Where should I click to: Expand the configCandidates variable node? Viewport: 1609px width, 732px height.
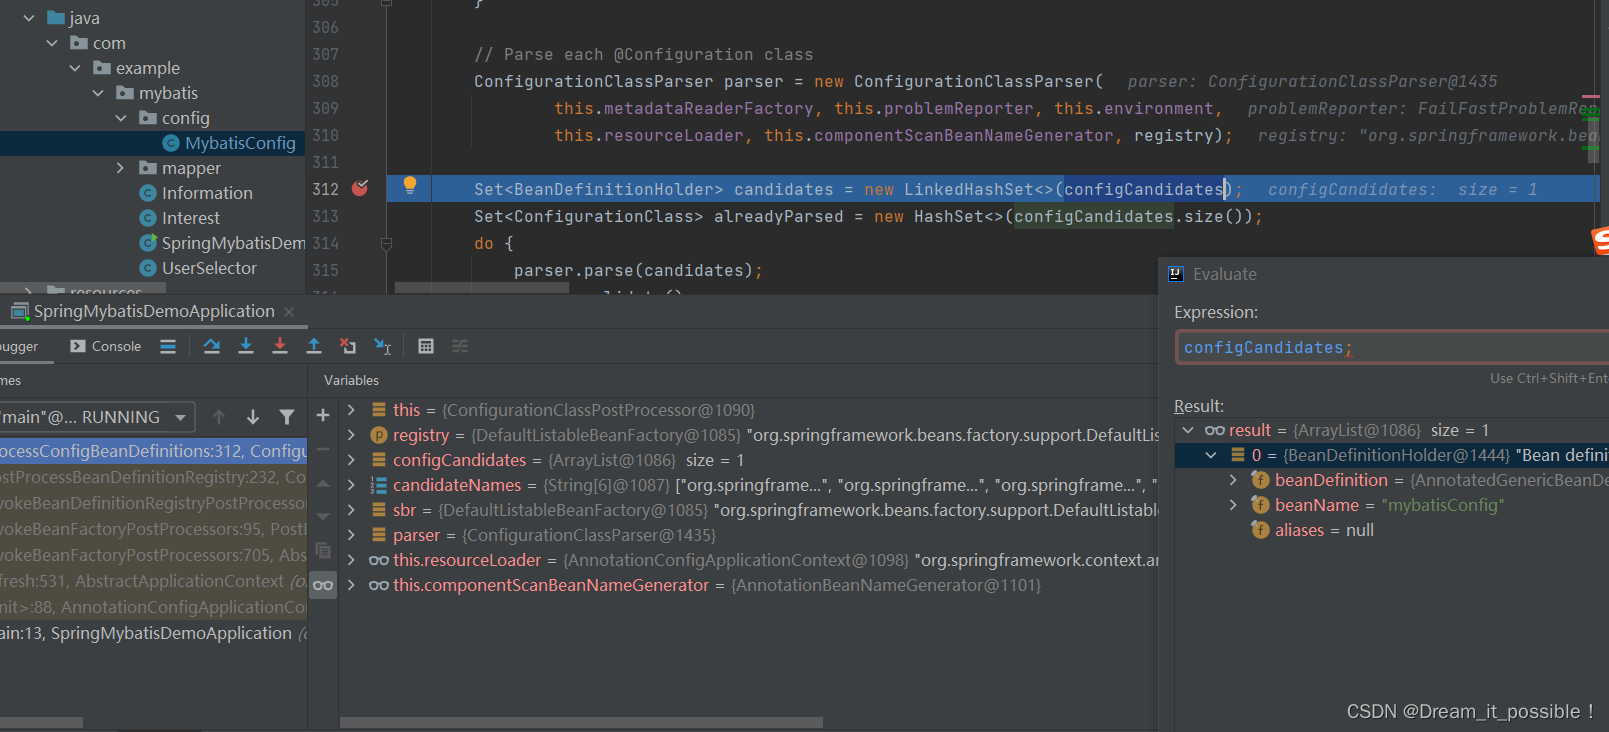[x=351, y=460]
